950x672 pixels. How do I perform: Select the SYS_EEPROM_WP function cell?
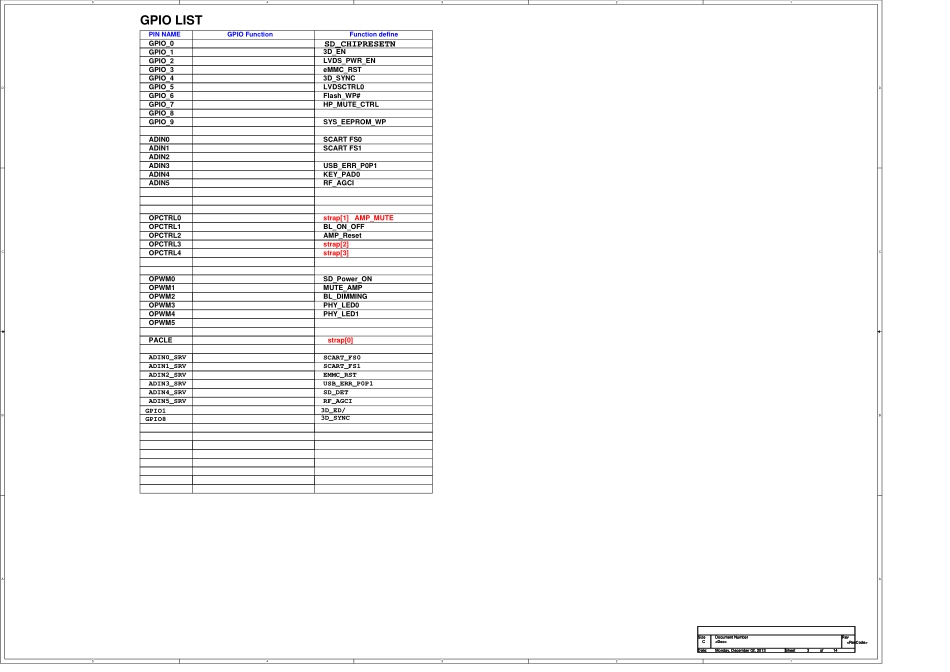354,122
